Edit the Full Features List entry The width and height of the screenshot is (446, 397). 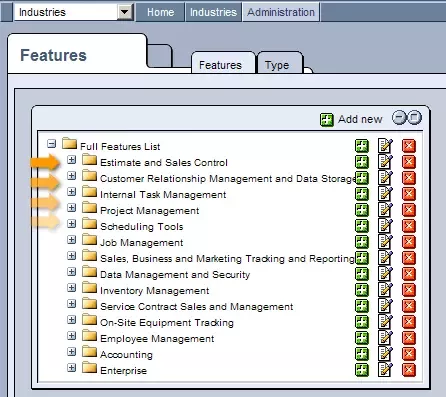(x=385, y=146)
